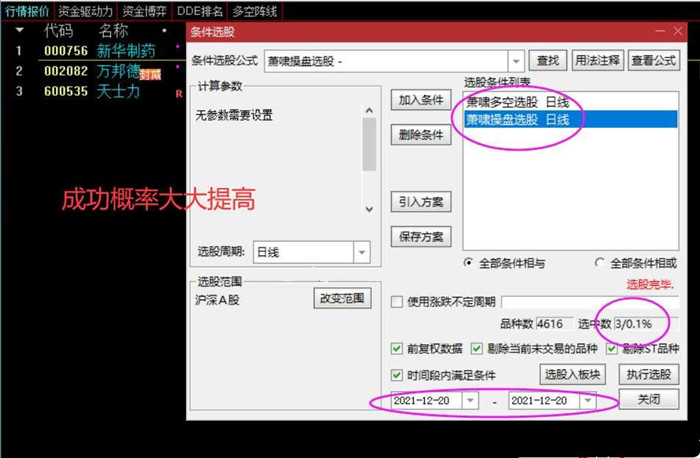Select condition 萧啸操盘选股 日线 in list
700x458 pixels.
(x=571, y=119)
